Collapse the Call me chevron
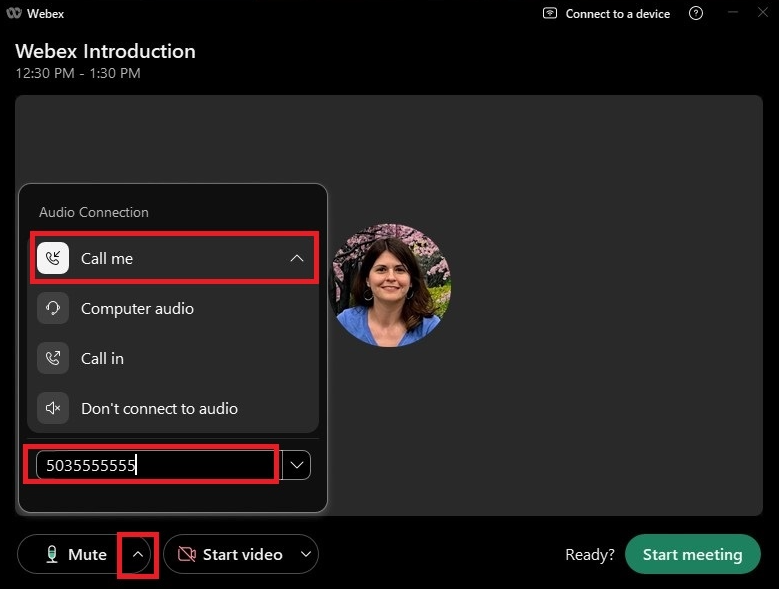Screen dimensions: 779x589 click(296, 258)
